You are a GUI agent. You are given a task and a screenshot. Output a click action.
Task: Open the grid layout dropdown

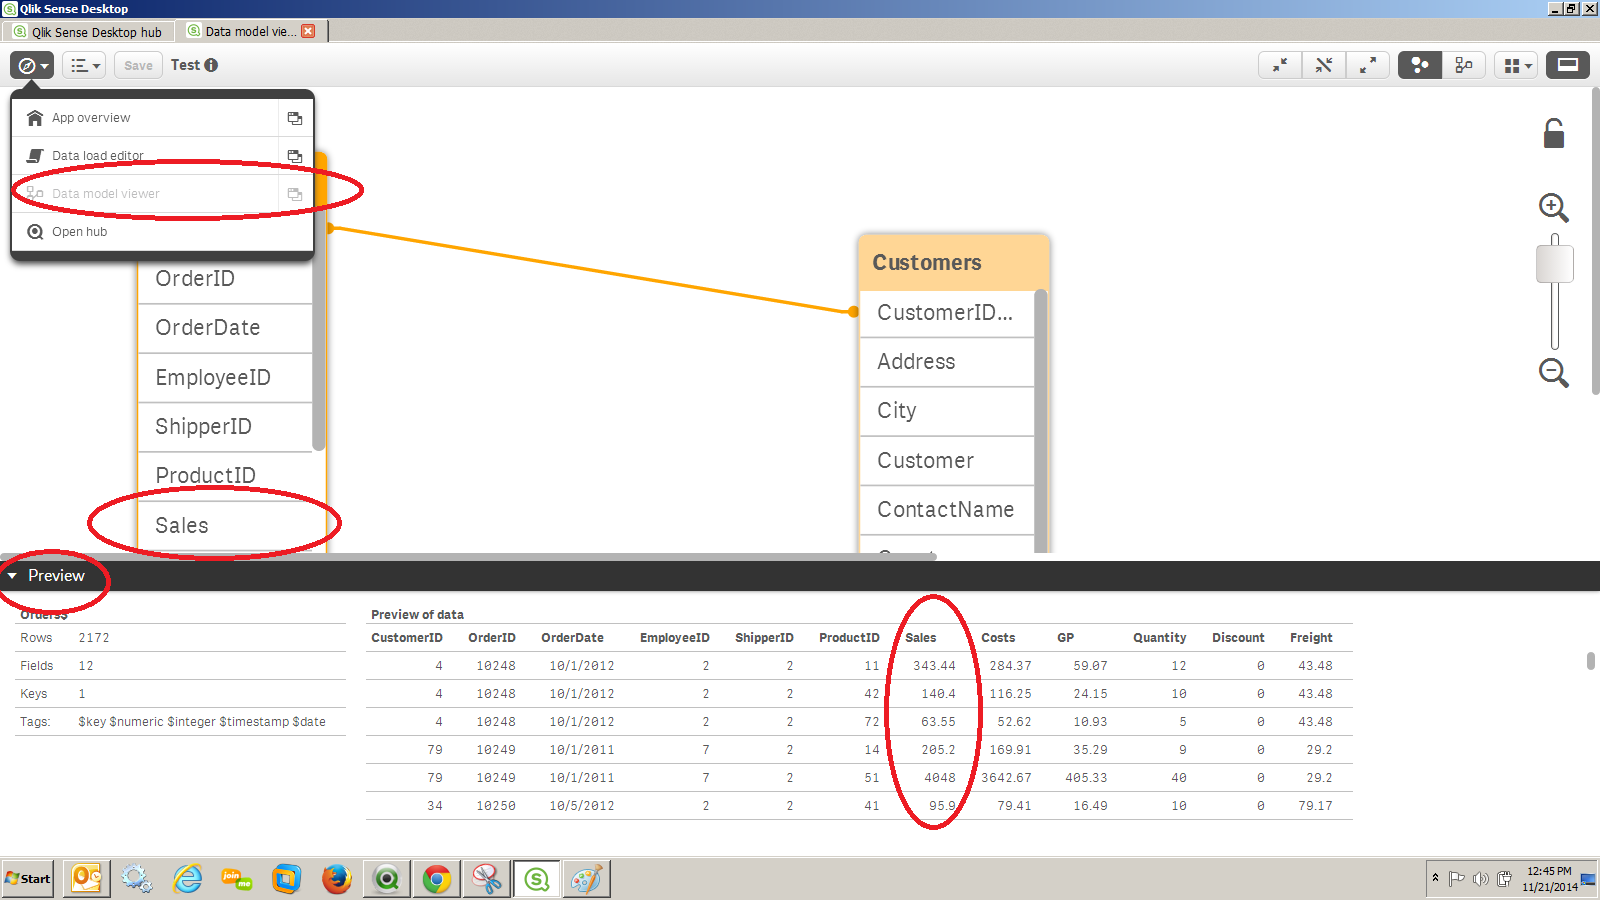coord(1517,65)
